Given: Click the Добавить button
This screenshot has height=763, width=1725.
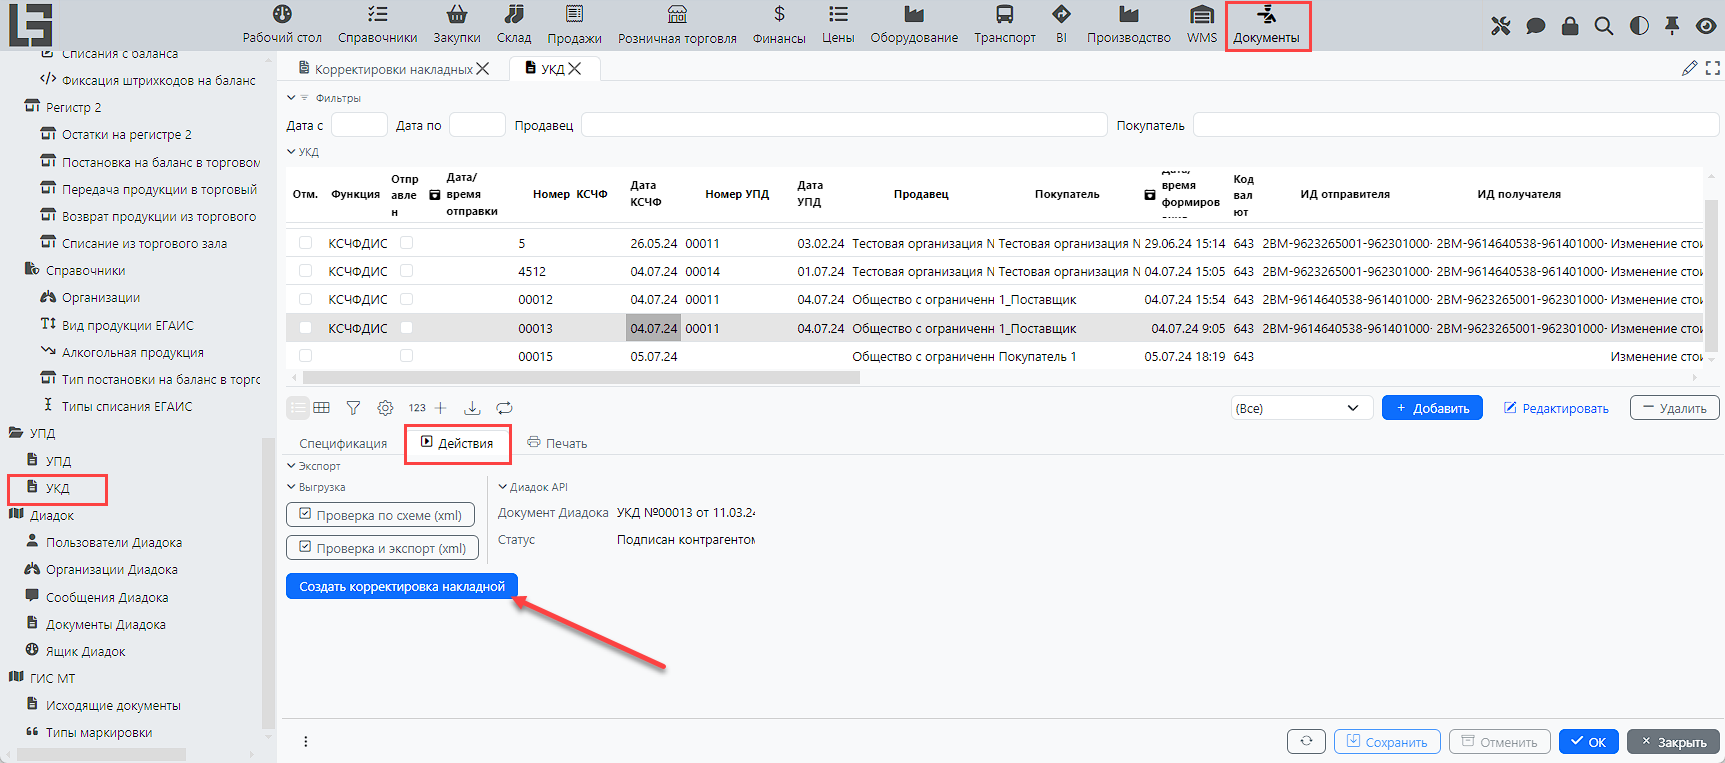Looking at the screenshot, I should point(1432,408).
